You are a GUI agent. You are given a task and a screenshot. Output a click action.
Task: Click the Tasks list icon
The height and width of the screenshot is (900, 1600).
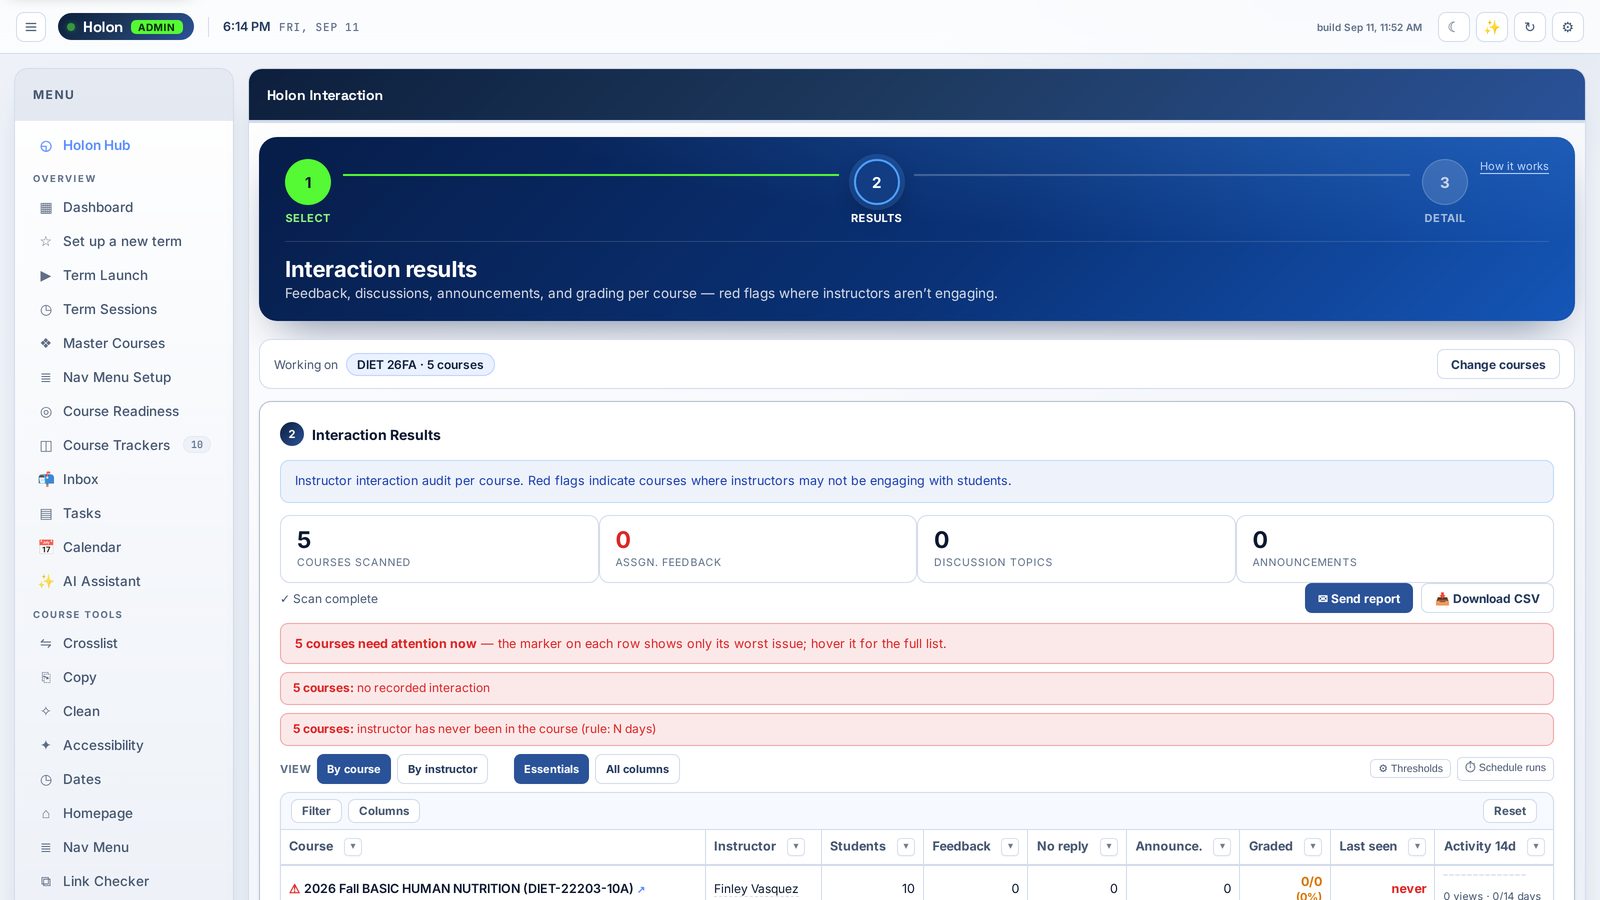pos(46,514)
